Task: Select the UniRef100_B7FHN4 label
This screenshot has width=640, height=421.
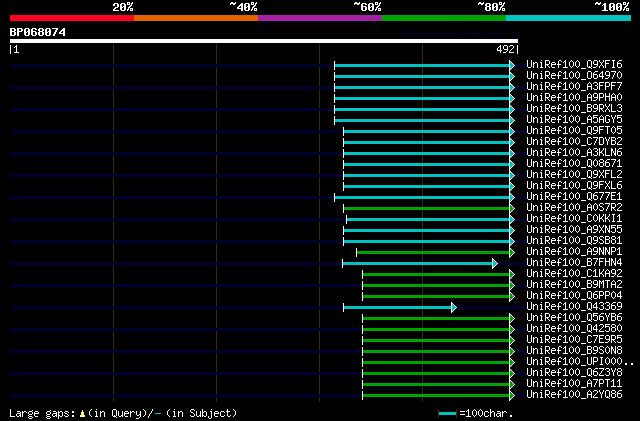Action: (574, 263)
